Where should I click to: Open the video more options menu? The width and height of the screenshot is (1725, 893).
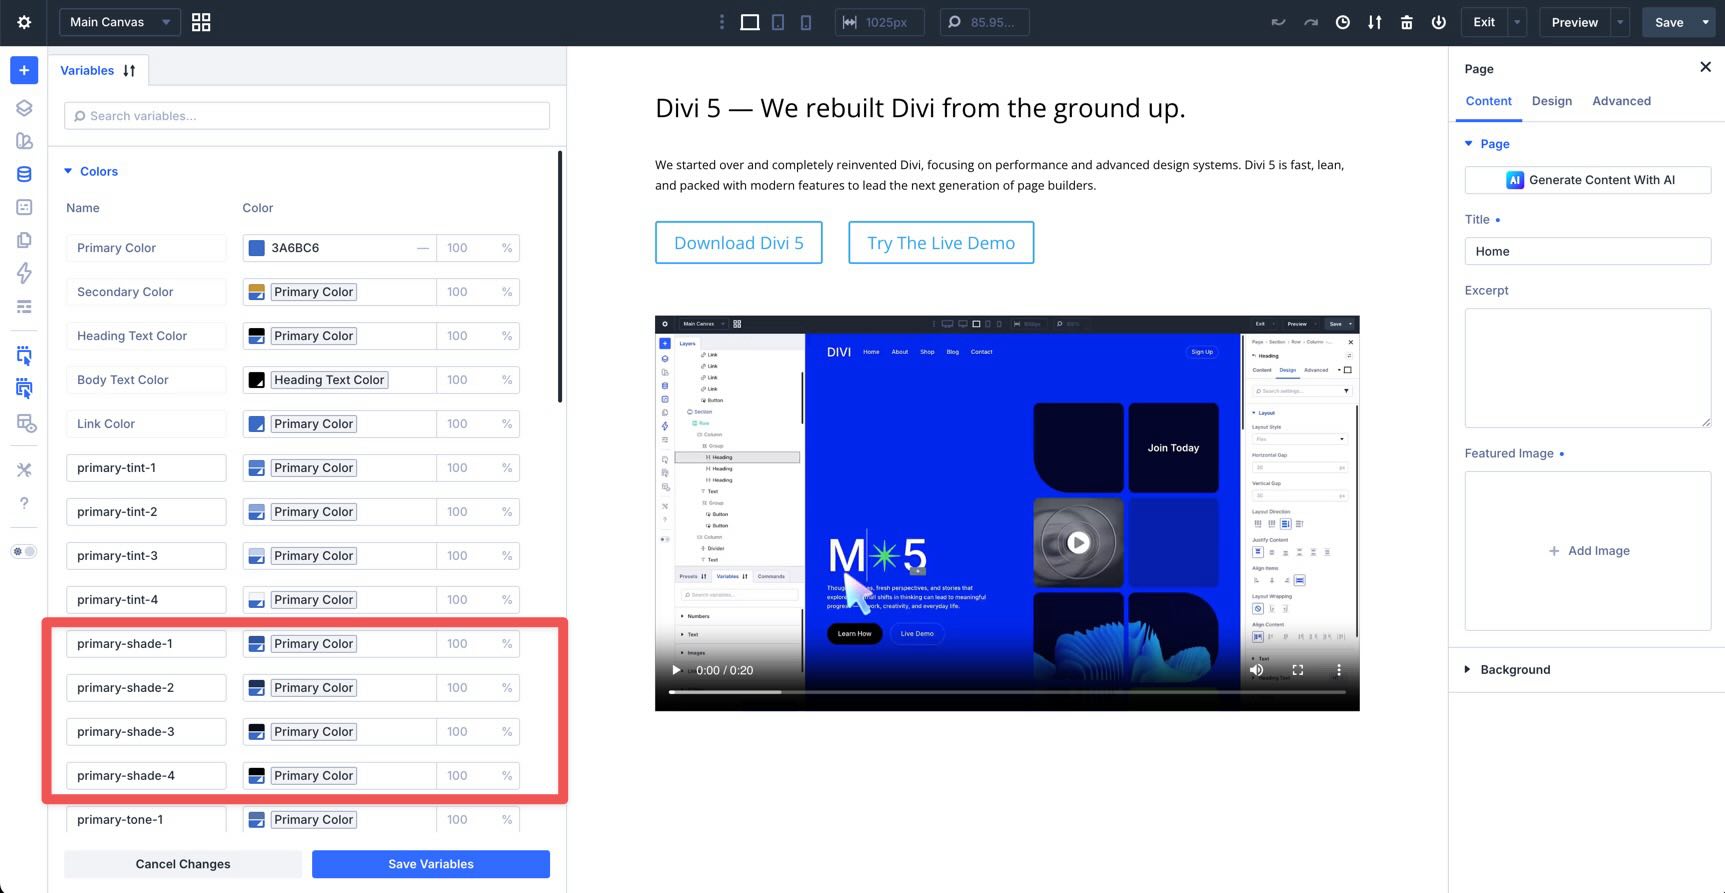coord(1339,670)
